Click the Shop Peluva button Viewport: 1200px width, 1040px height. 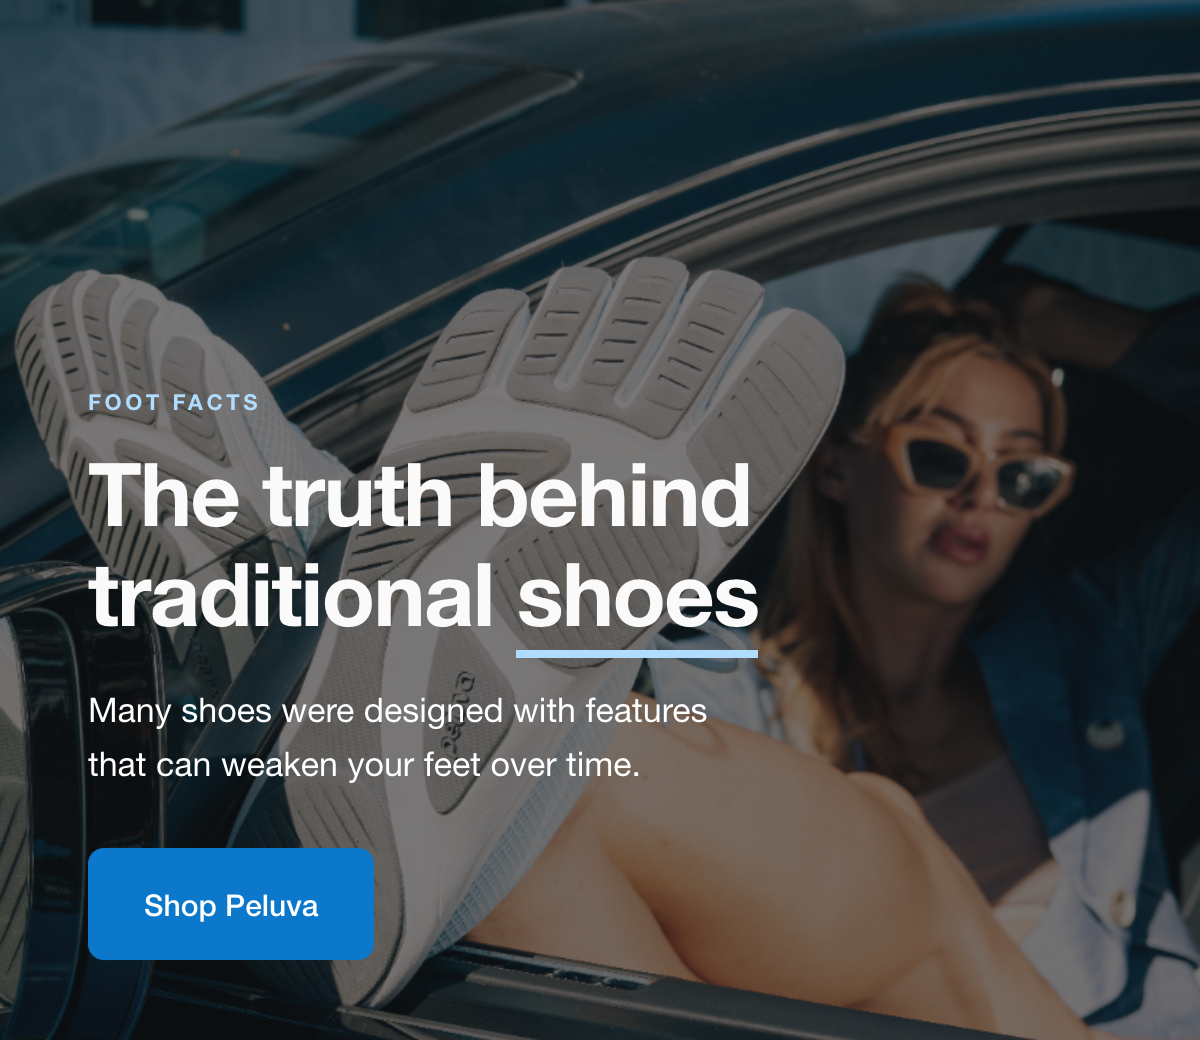[x=231, y=904]
